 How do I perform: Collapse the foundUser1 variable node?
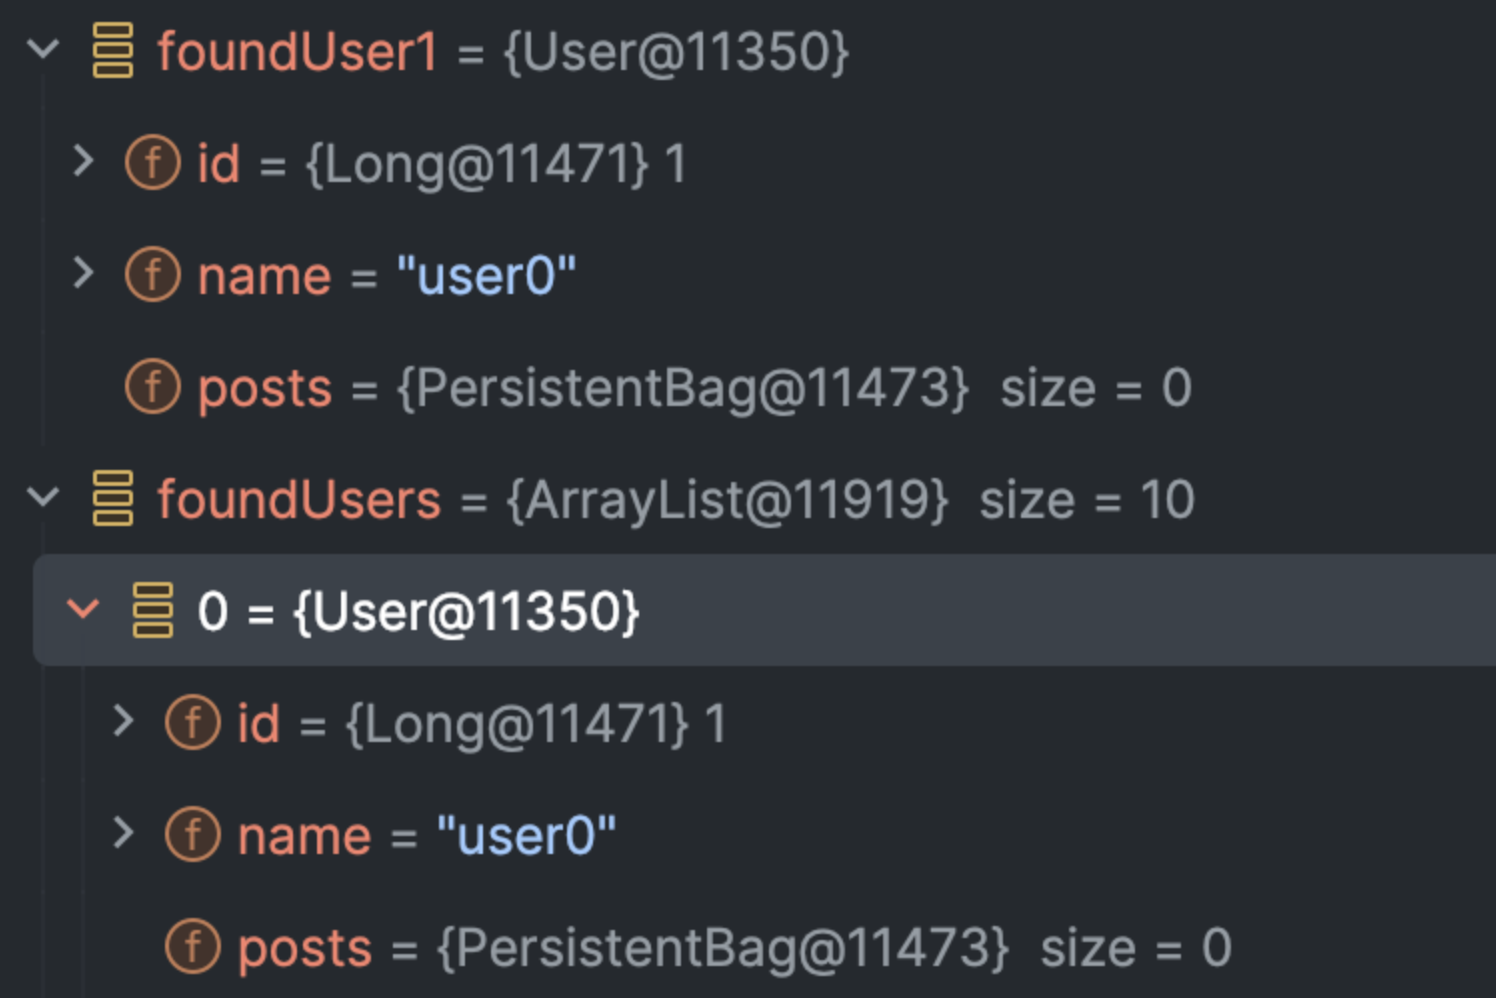pos(43,48)
